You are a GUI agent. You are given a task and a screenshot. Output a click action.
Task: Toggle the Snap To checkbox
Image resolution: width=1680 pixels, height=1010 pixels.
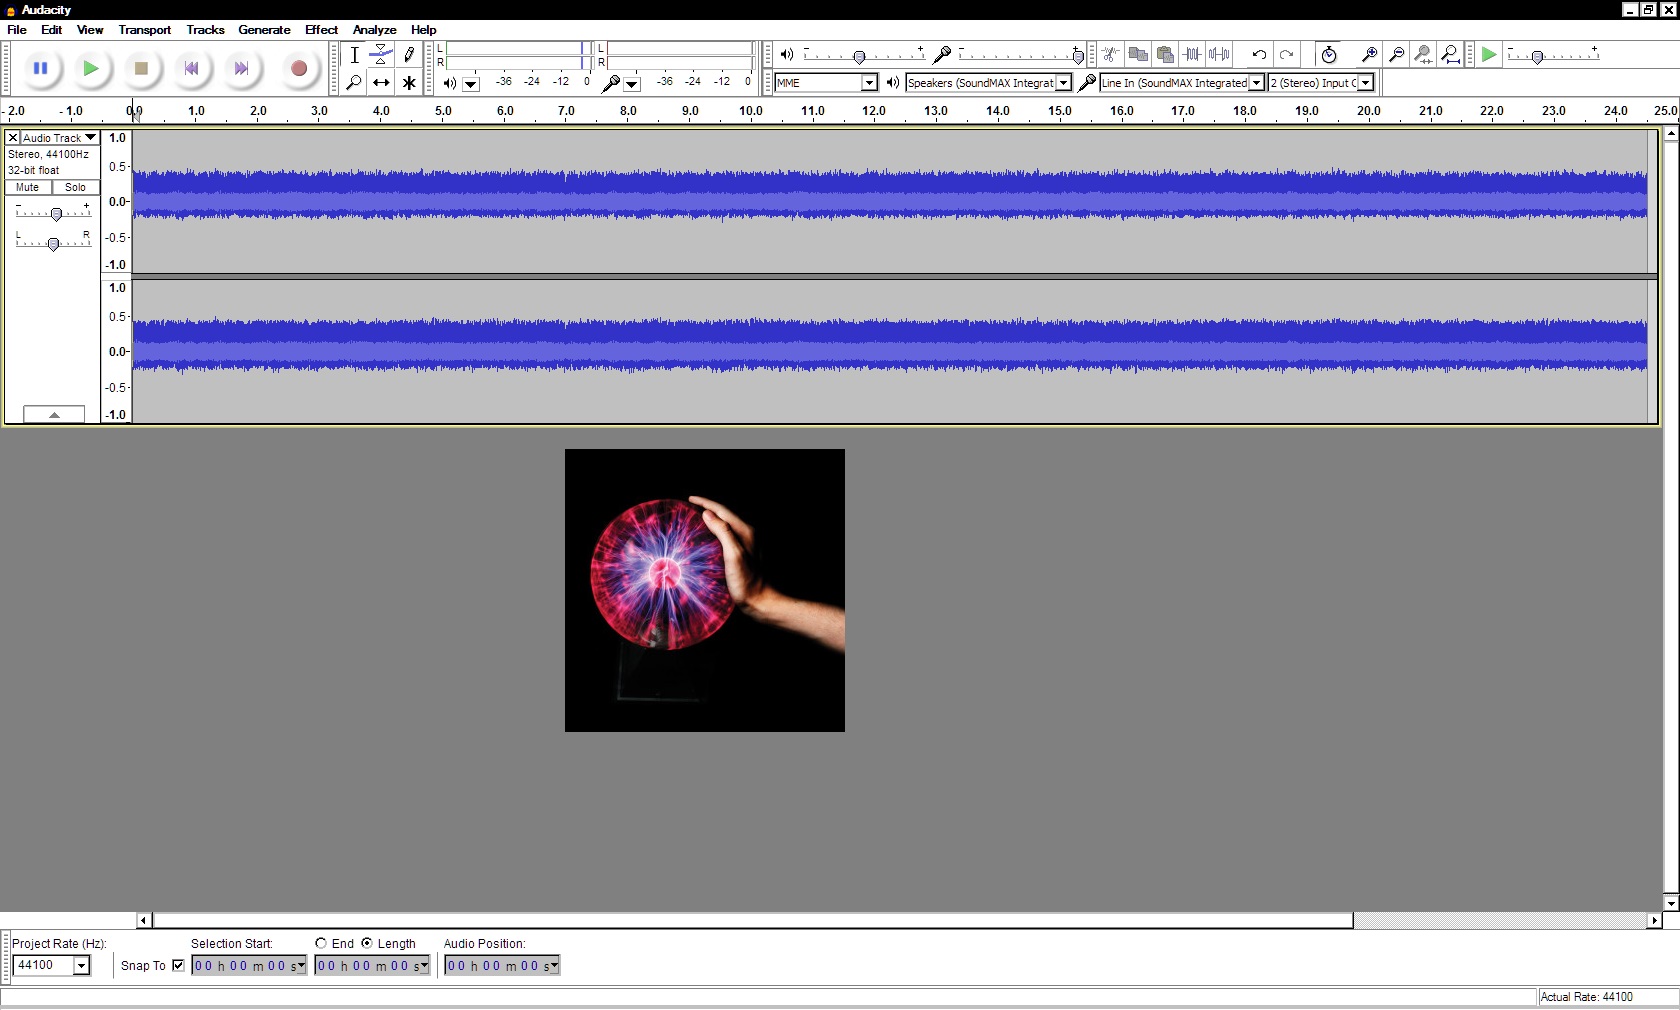(179, 965)
